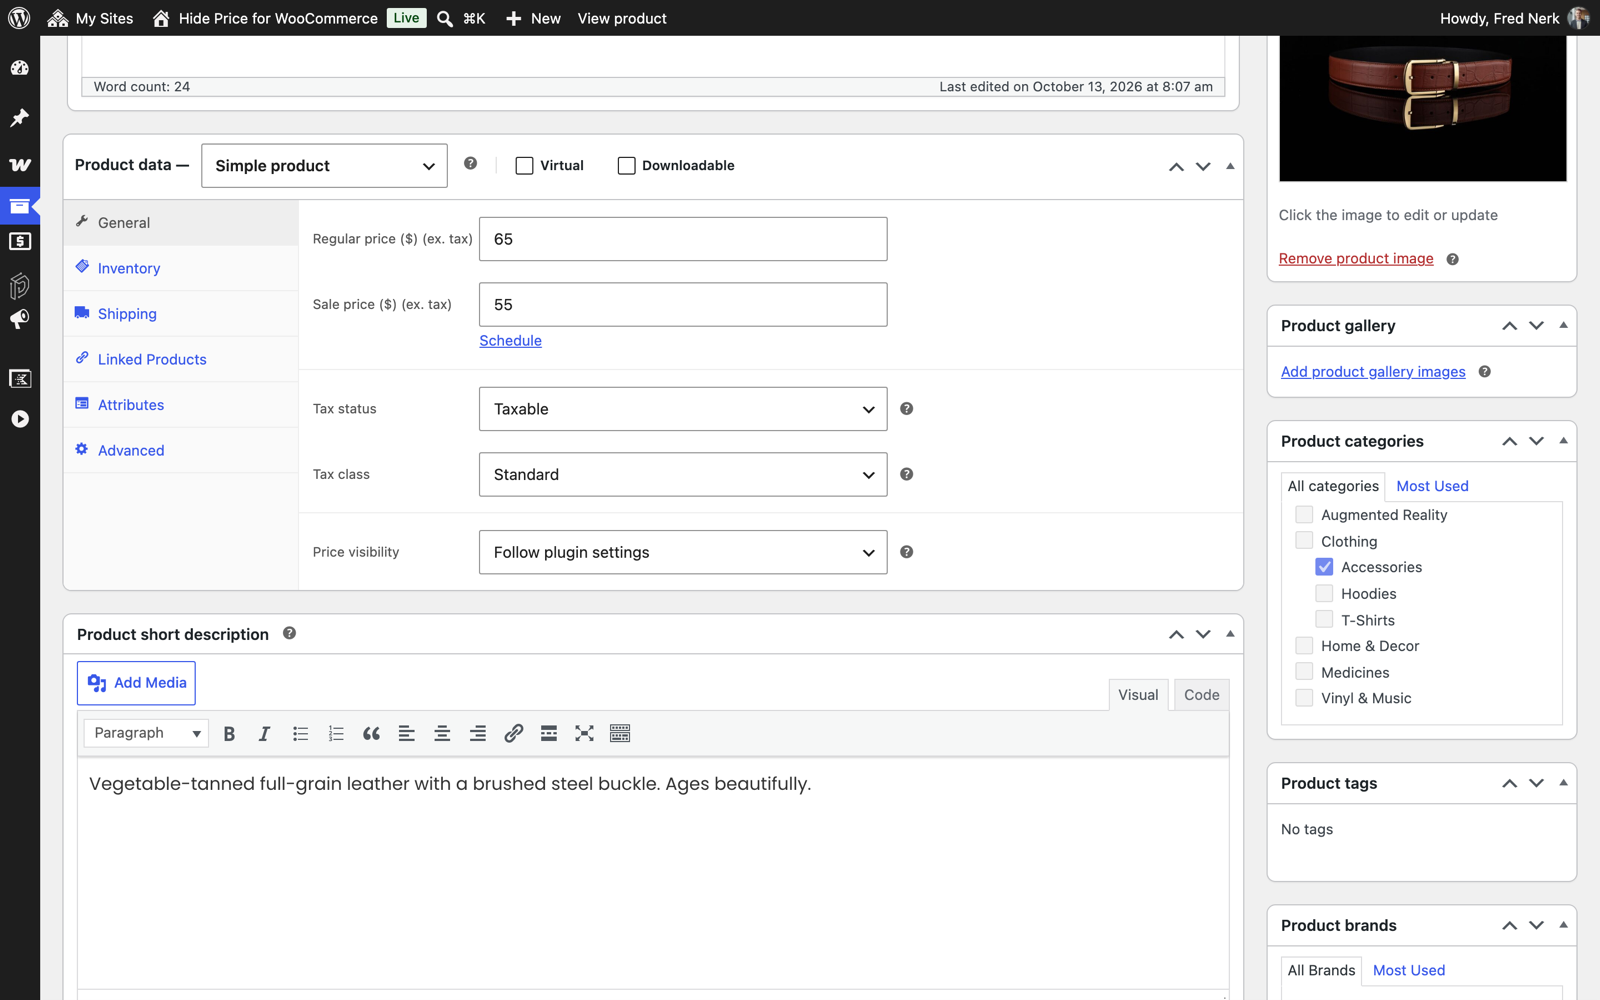Apply italic formatting in editor toolbar
Screen dimensions: 1600x1000
pos(264,734)
